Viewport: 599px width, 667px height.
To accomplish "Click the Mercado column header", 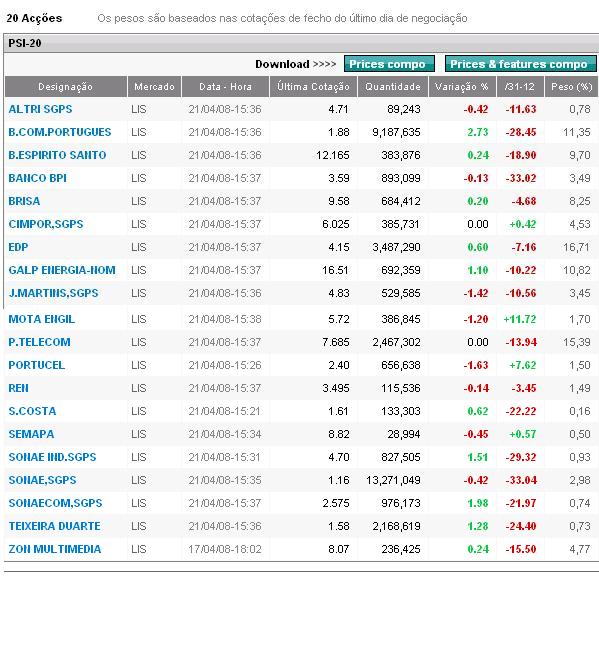I will pyautogui.click(x=154, y=87).
